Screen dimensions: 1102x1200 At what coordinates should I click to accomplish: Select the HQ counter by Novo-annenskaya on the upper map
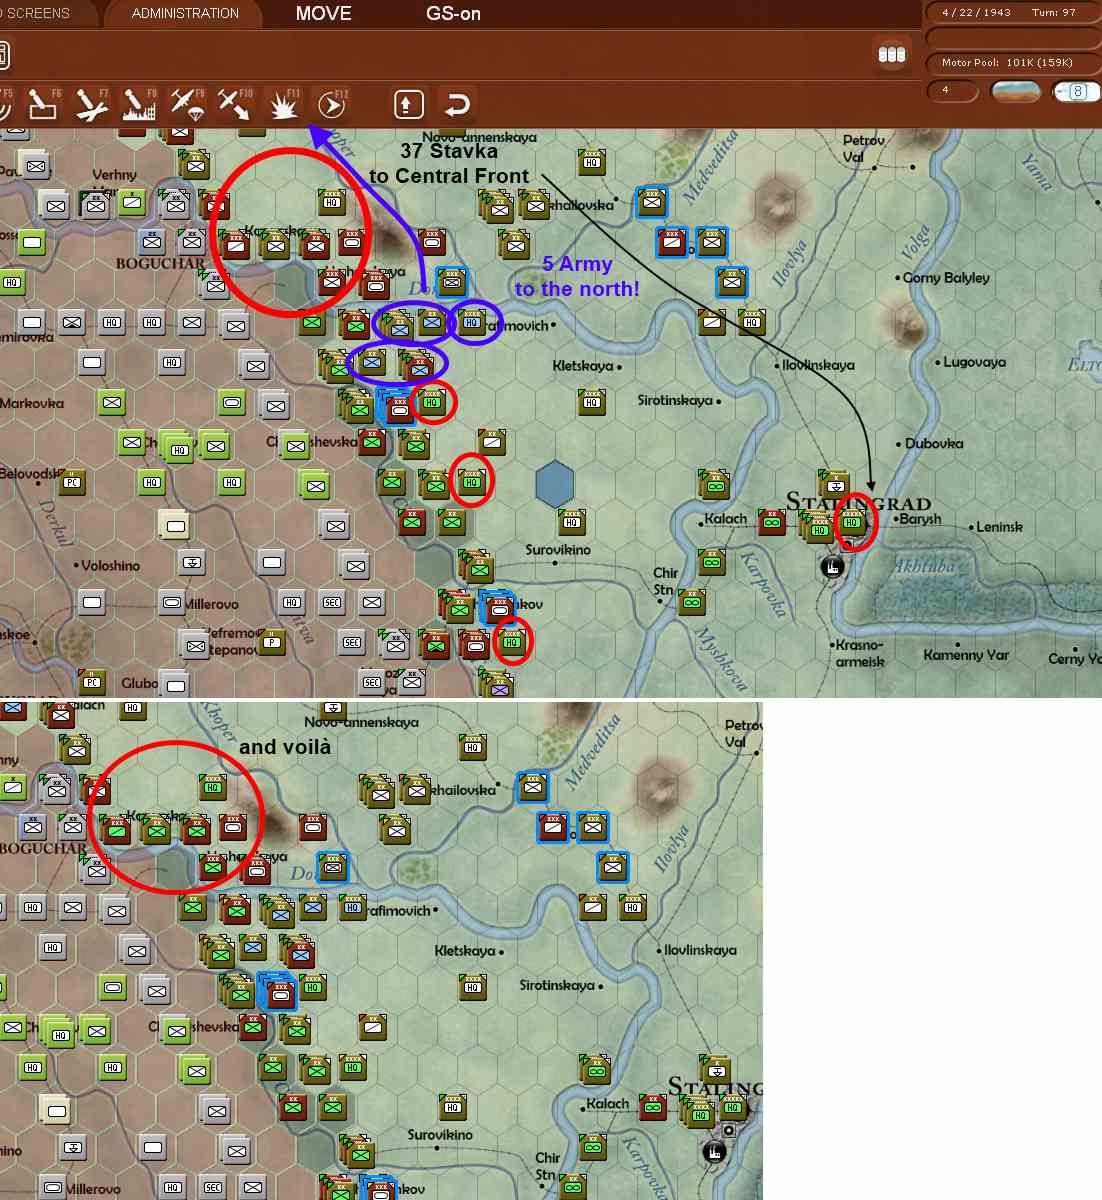[x=592, y=160]
